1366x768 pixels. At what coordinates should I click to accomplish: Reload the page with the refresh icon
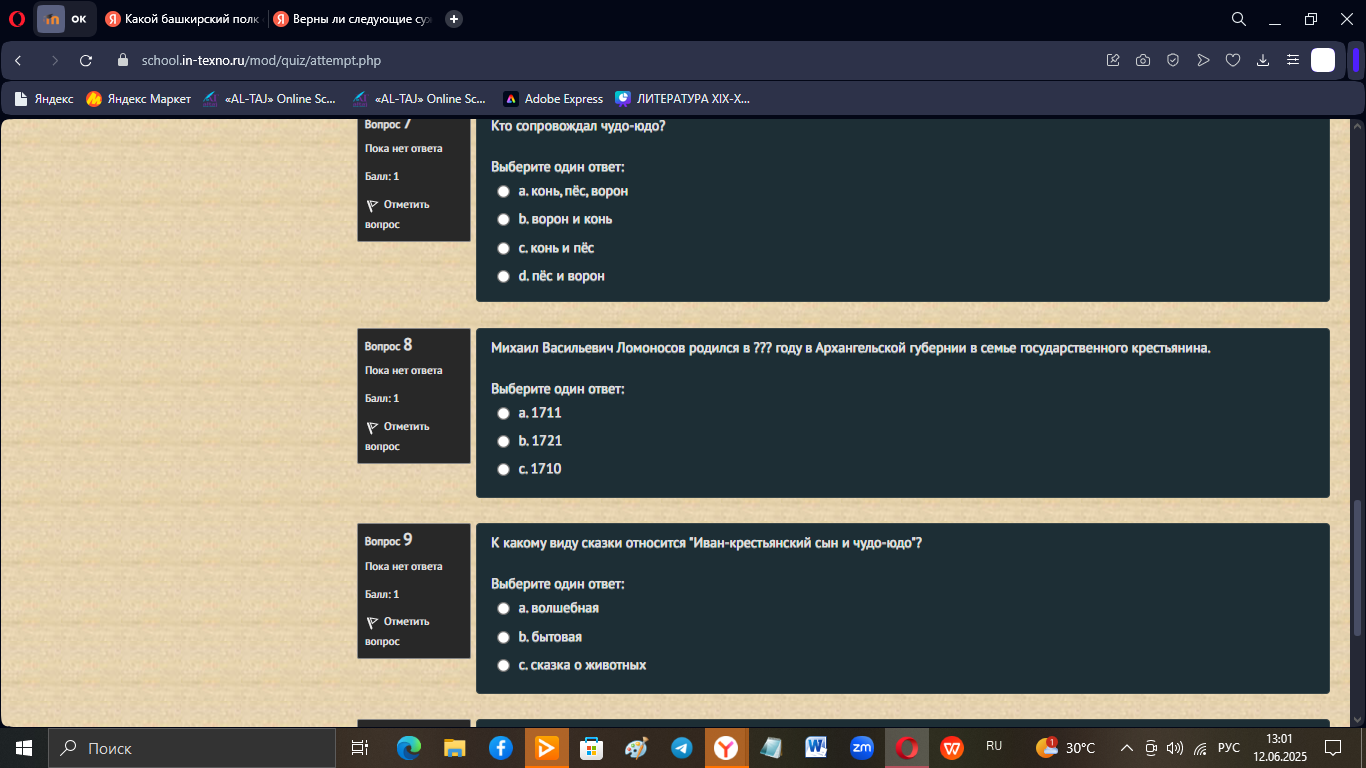[86, 60]
